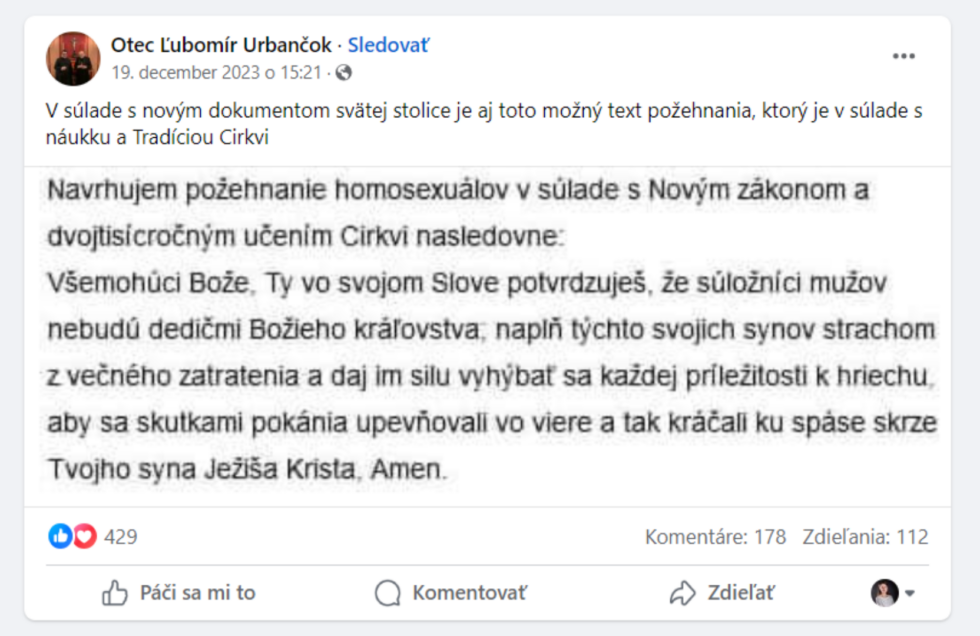Click the globe public visibility icon
The width and height of the screenshot is (980, 636).
(x=344, y=72)
